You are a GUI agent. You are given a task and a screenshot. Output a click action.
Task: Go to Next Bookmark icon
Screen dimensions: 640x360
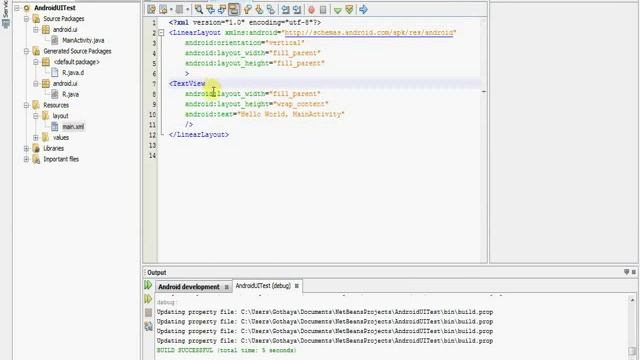(x=259, y=9)
